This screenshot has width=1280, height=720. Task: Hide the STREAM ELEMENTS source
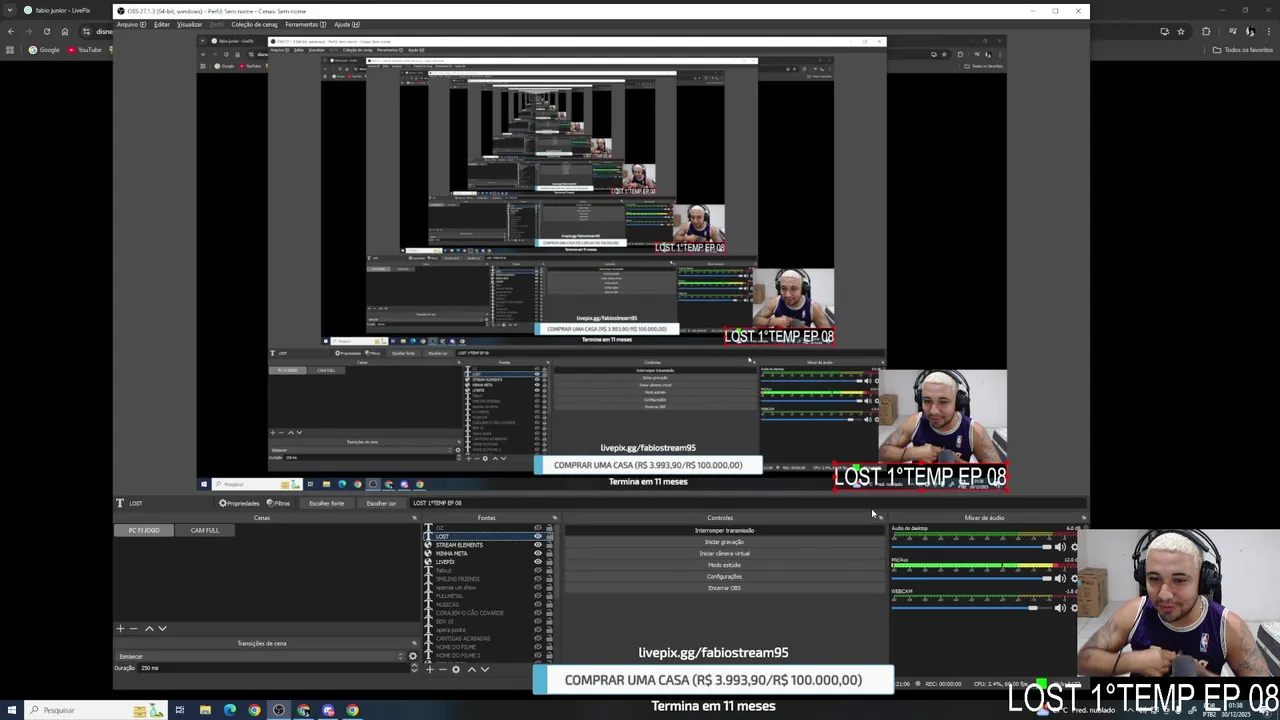click(538, 545)
